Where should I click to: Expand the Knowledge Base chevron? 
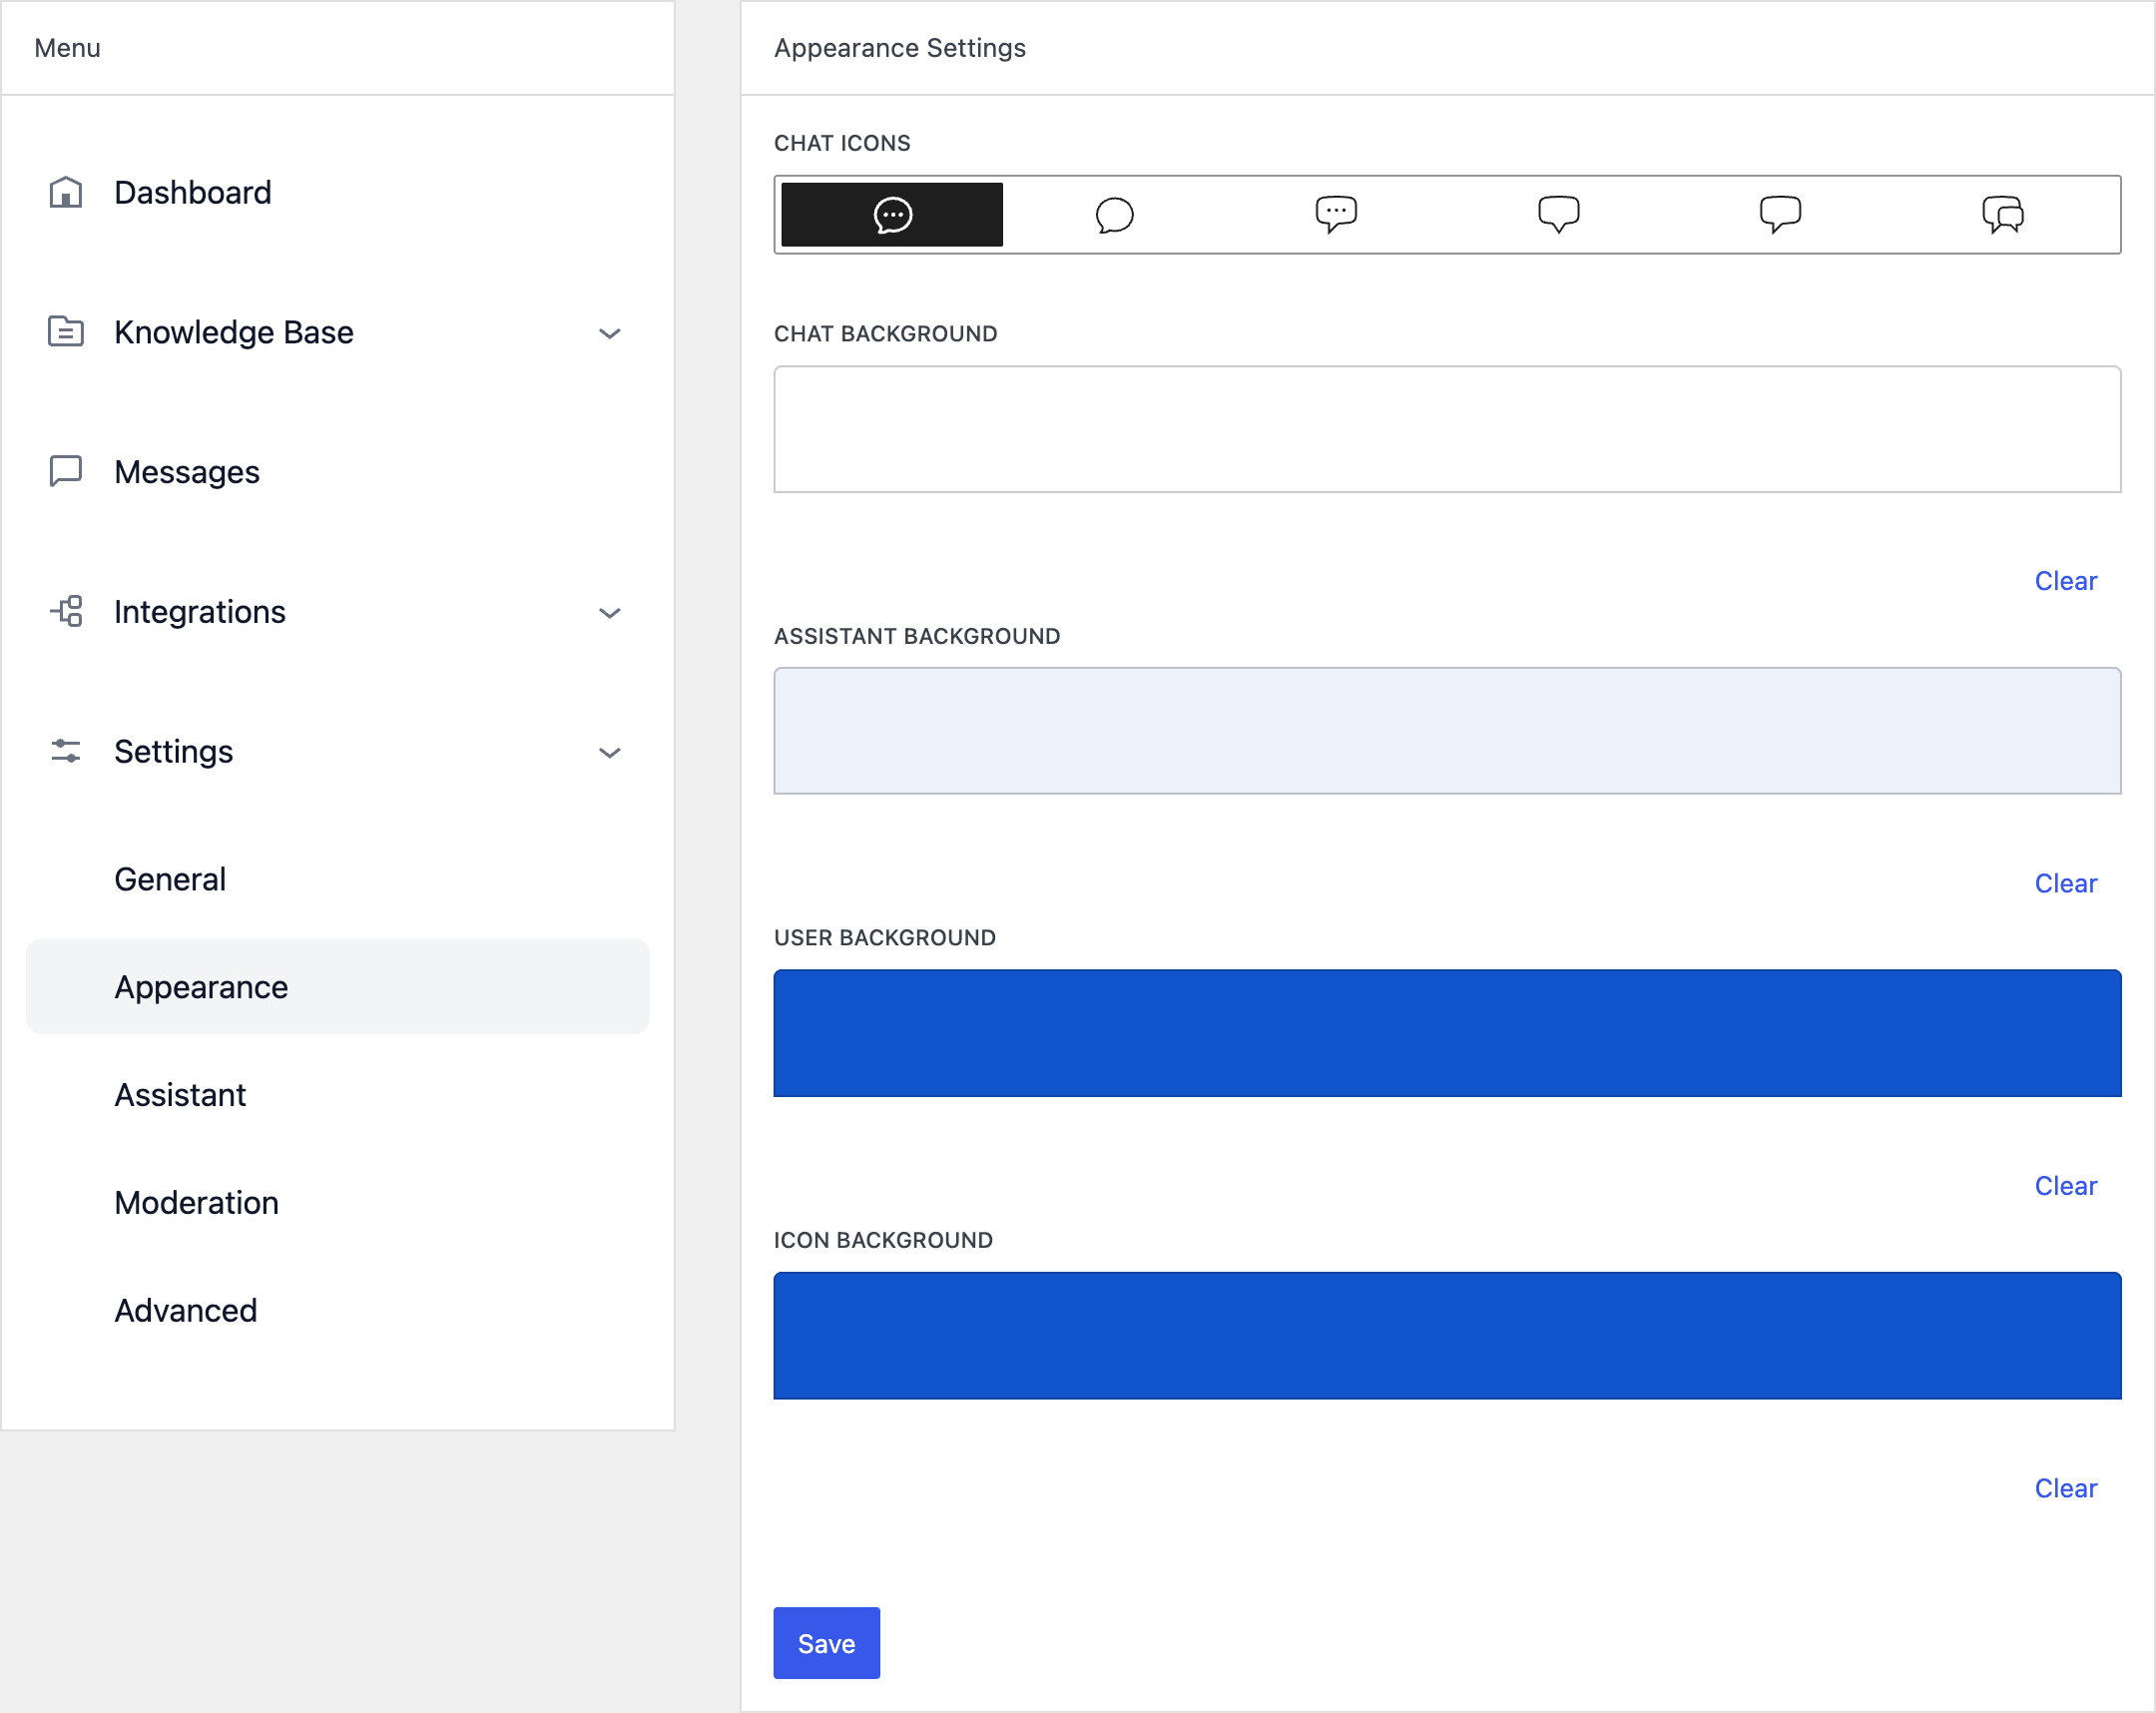[610, 333]
